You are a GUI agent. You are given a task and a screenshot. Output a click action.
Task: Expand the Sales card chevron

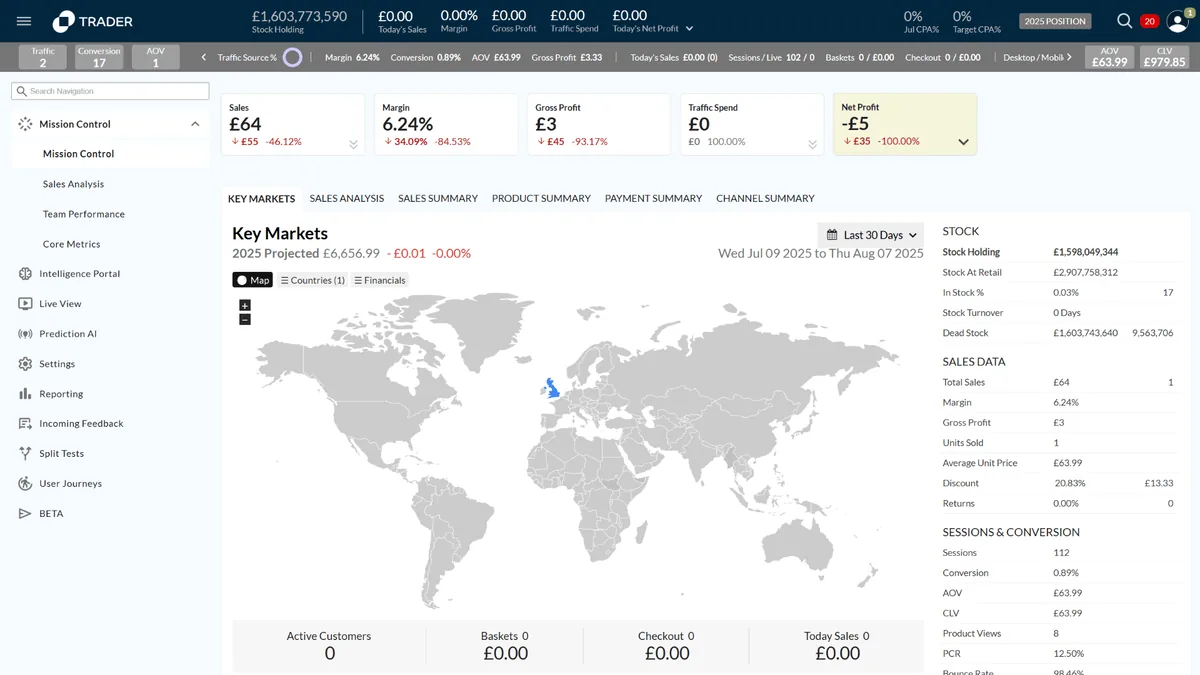click(353, 144)
